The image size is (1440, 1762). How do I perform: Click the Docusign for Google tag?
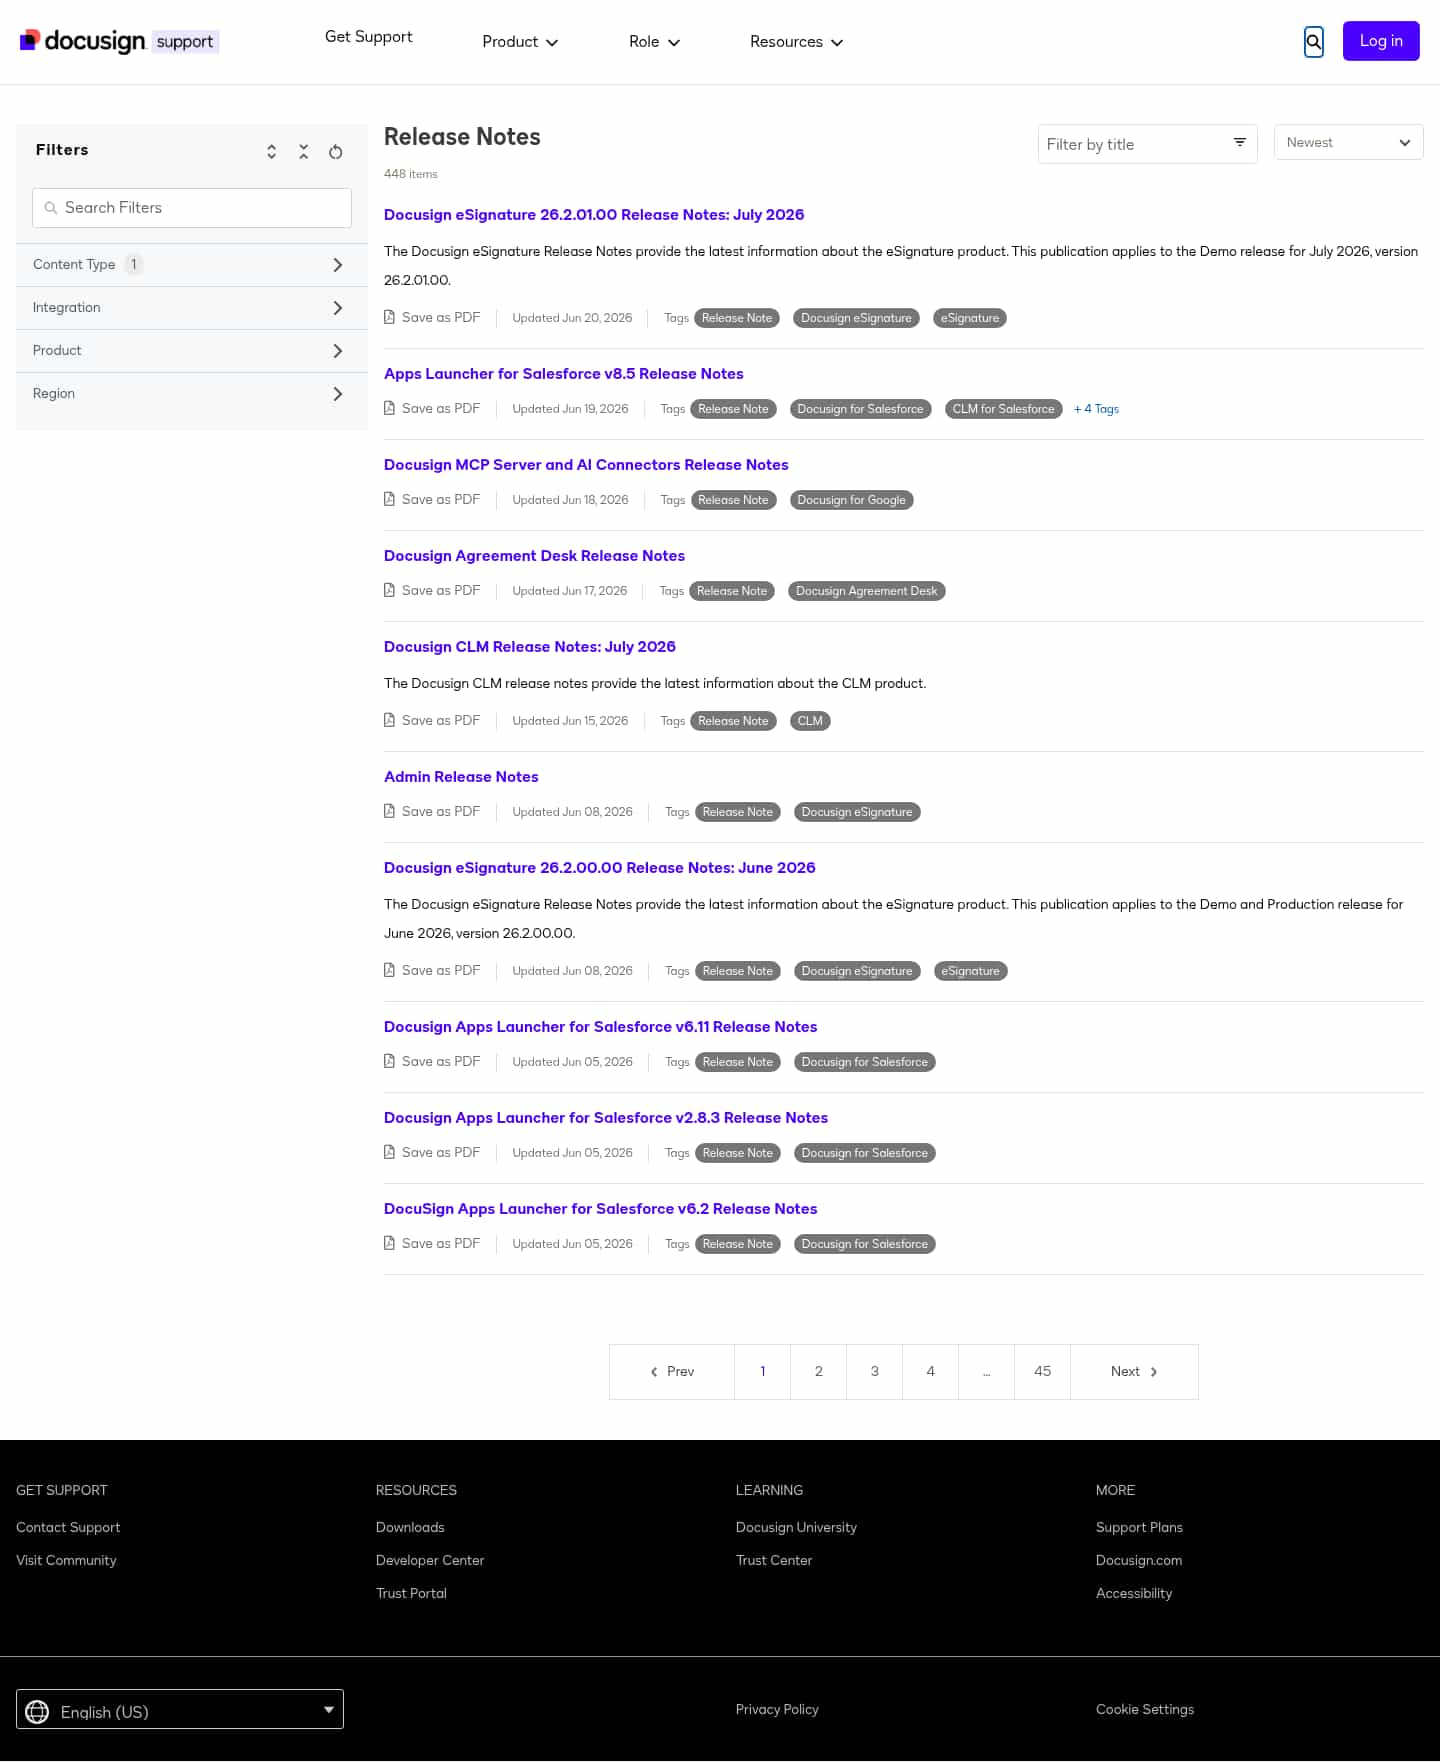tap(852, 500)
